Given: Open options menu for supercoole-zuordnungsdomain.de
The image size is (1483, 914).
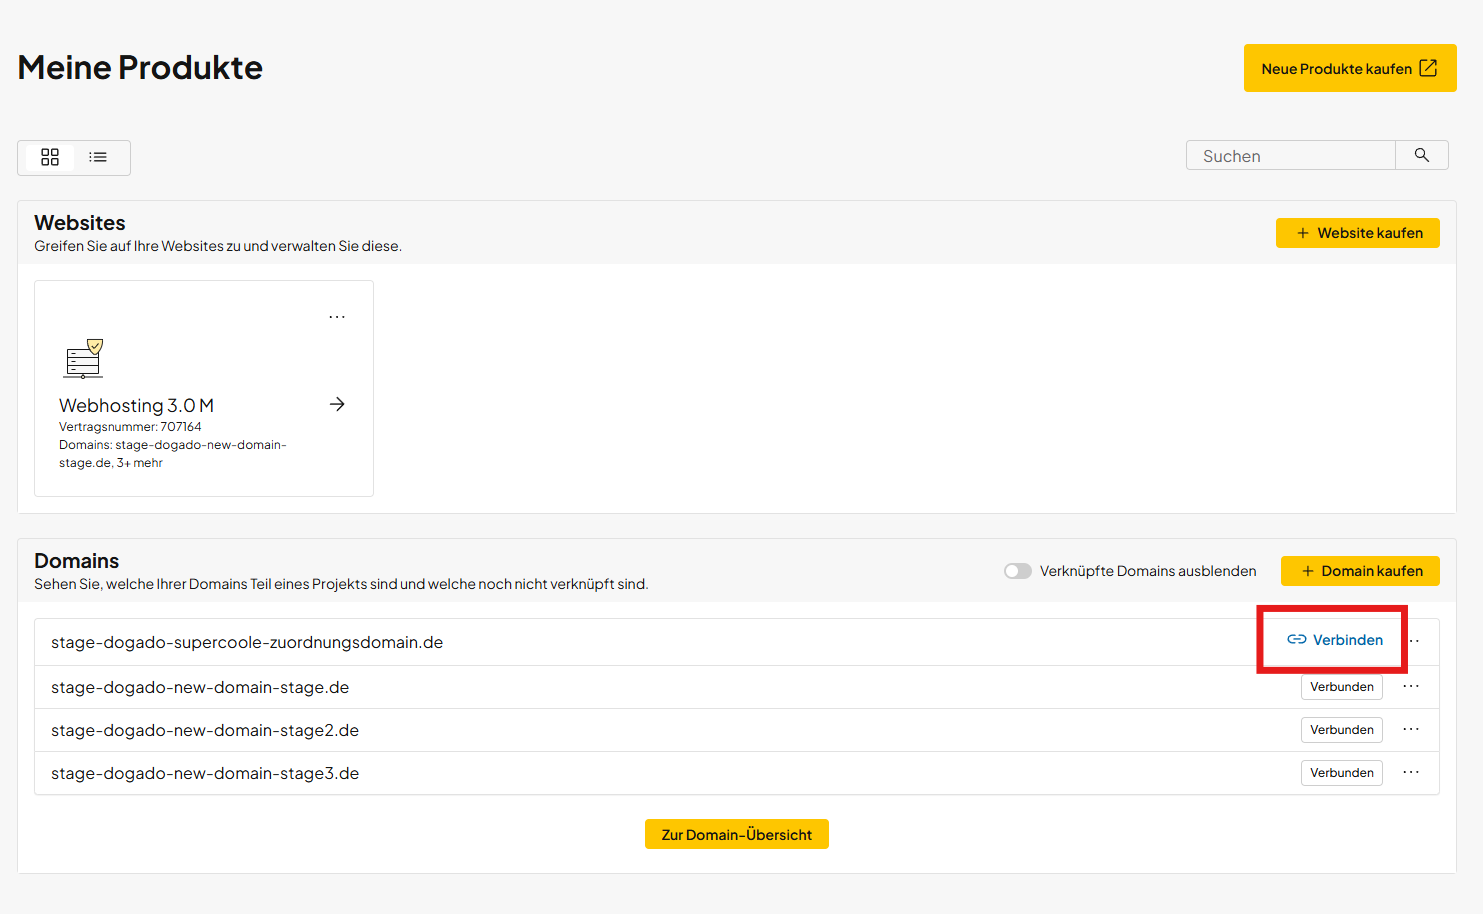Looking at the screenshot, I should point(1415,641).
